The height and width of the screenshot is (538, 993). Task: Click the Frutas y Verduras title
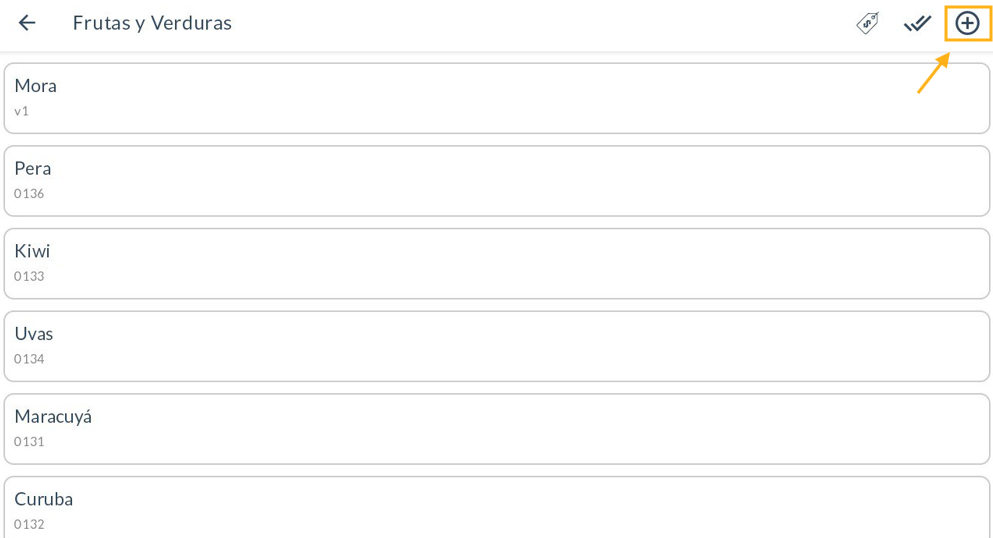152,23
